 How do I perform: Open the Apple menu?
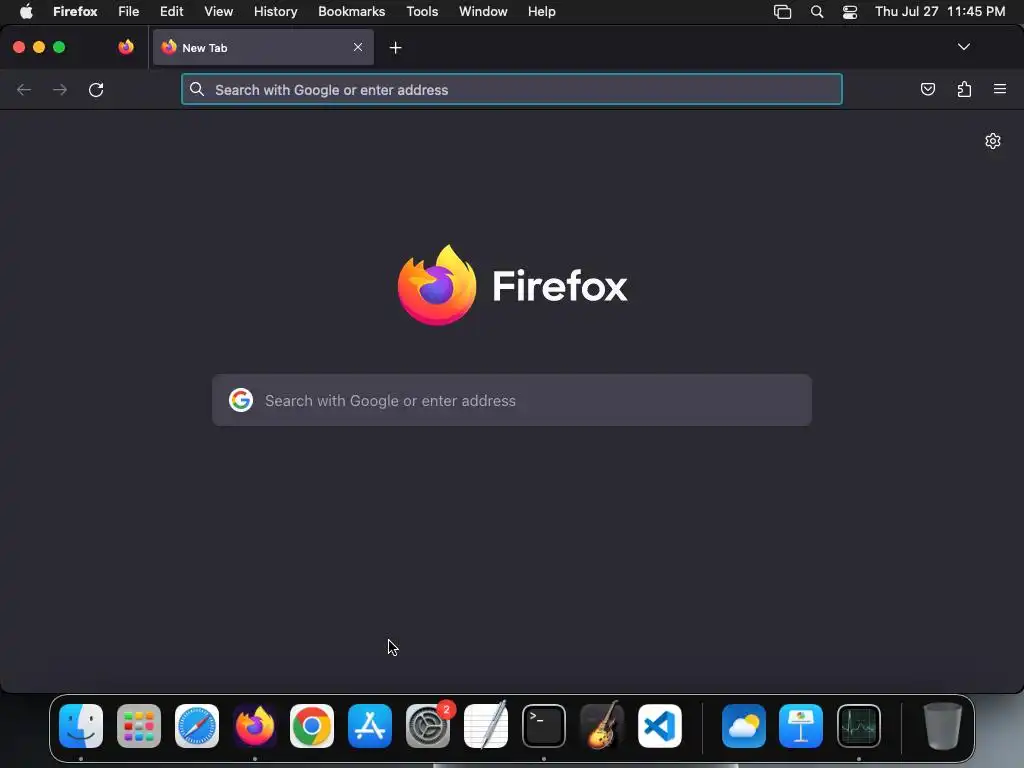(26, 12)
